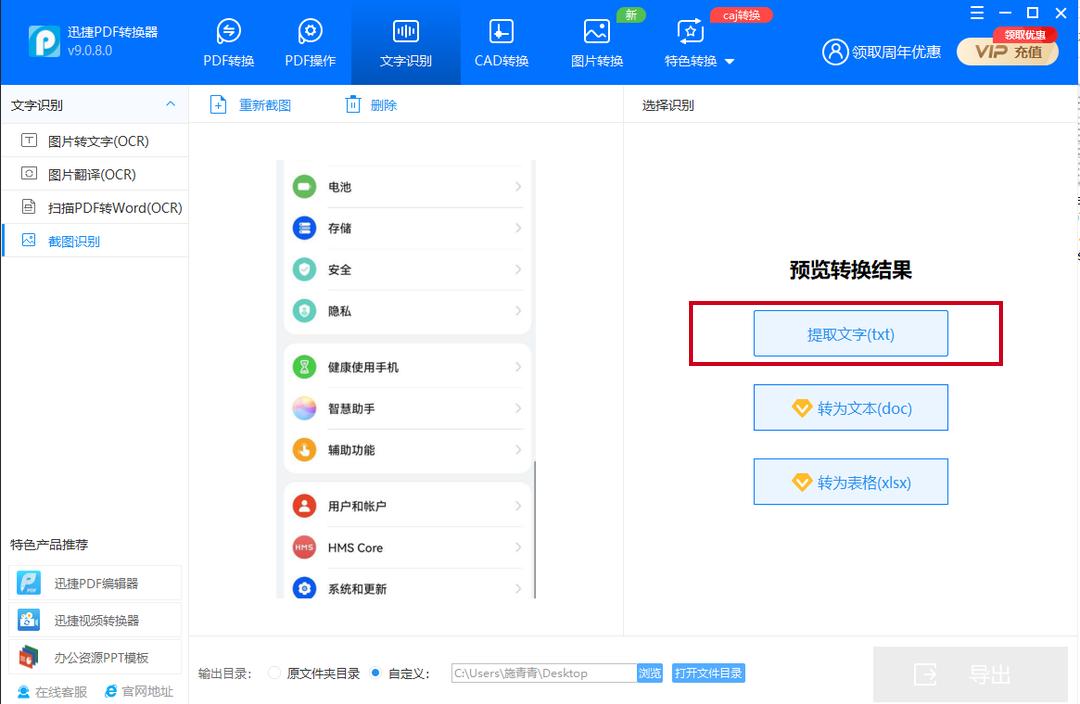The width and height of the screenshot is (1080, 704).
Task: Click 打开文件目录 to open output folder
Action: [708, 673]
